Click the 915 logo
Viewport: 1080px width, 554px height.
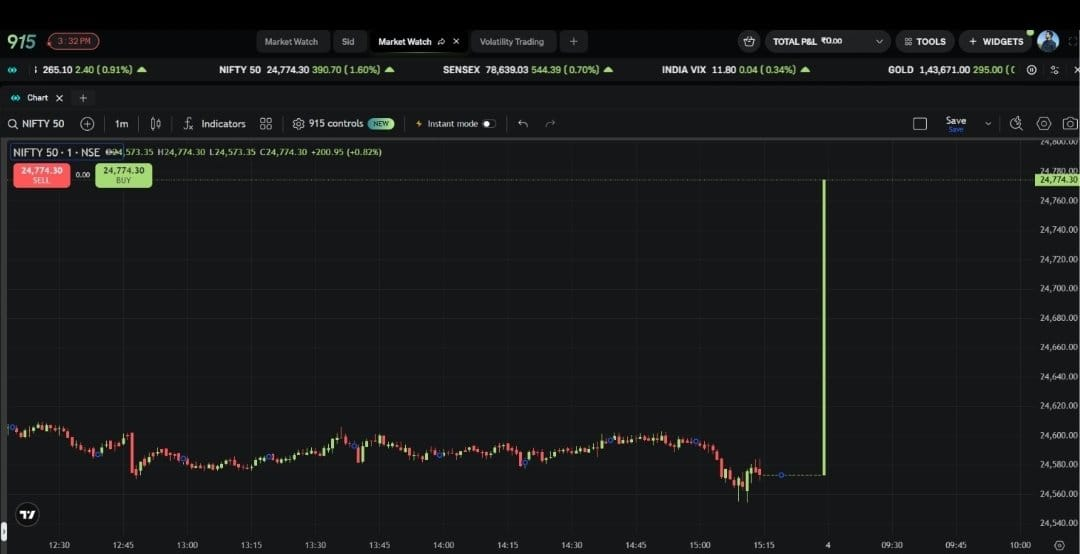click(21, 41)
